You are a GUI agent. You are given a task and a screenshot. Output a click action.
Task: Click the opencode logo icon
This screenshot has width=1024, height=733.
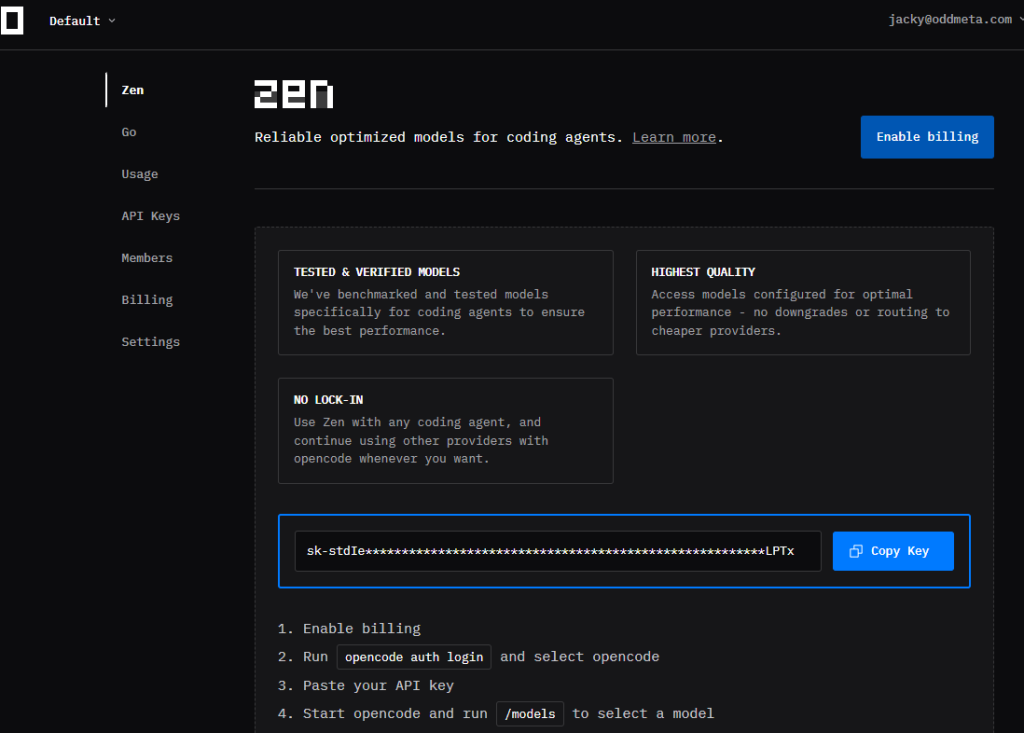pyautogui.click(x=12, y=20)
